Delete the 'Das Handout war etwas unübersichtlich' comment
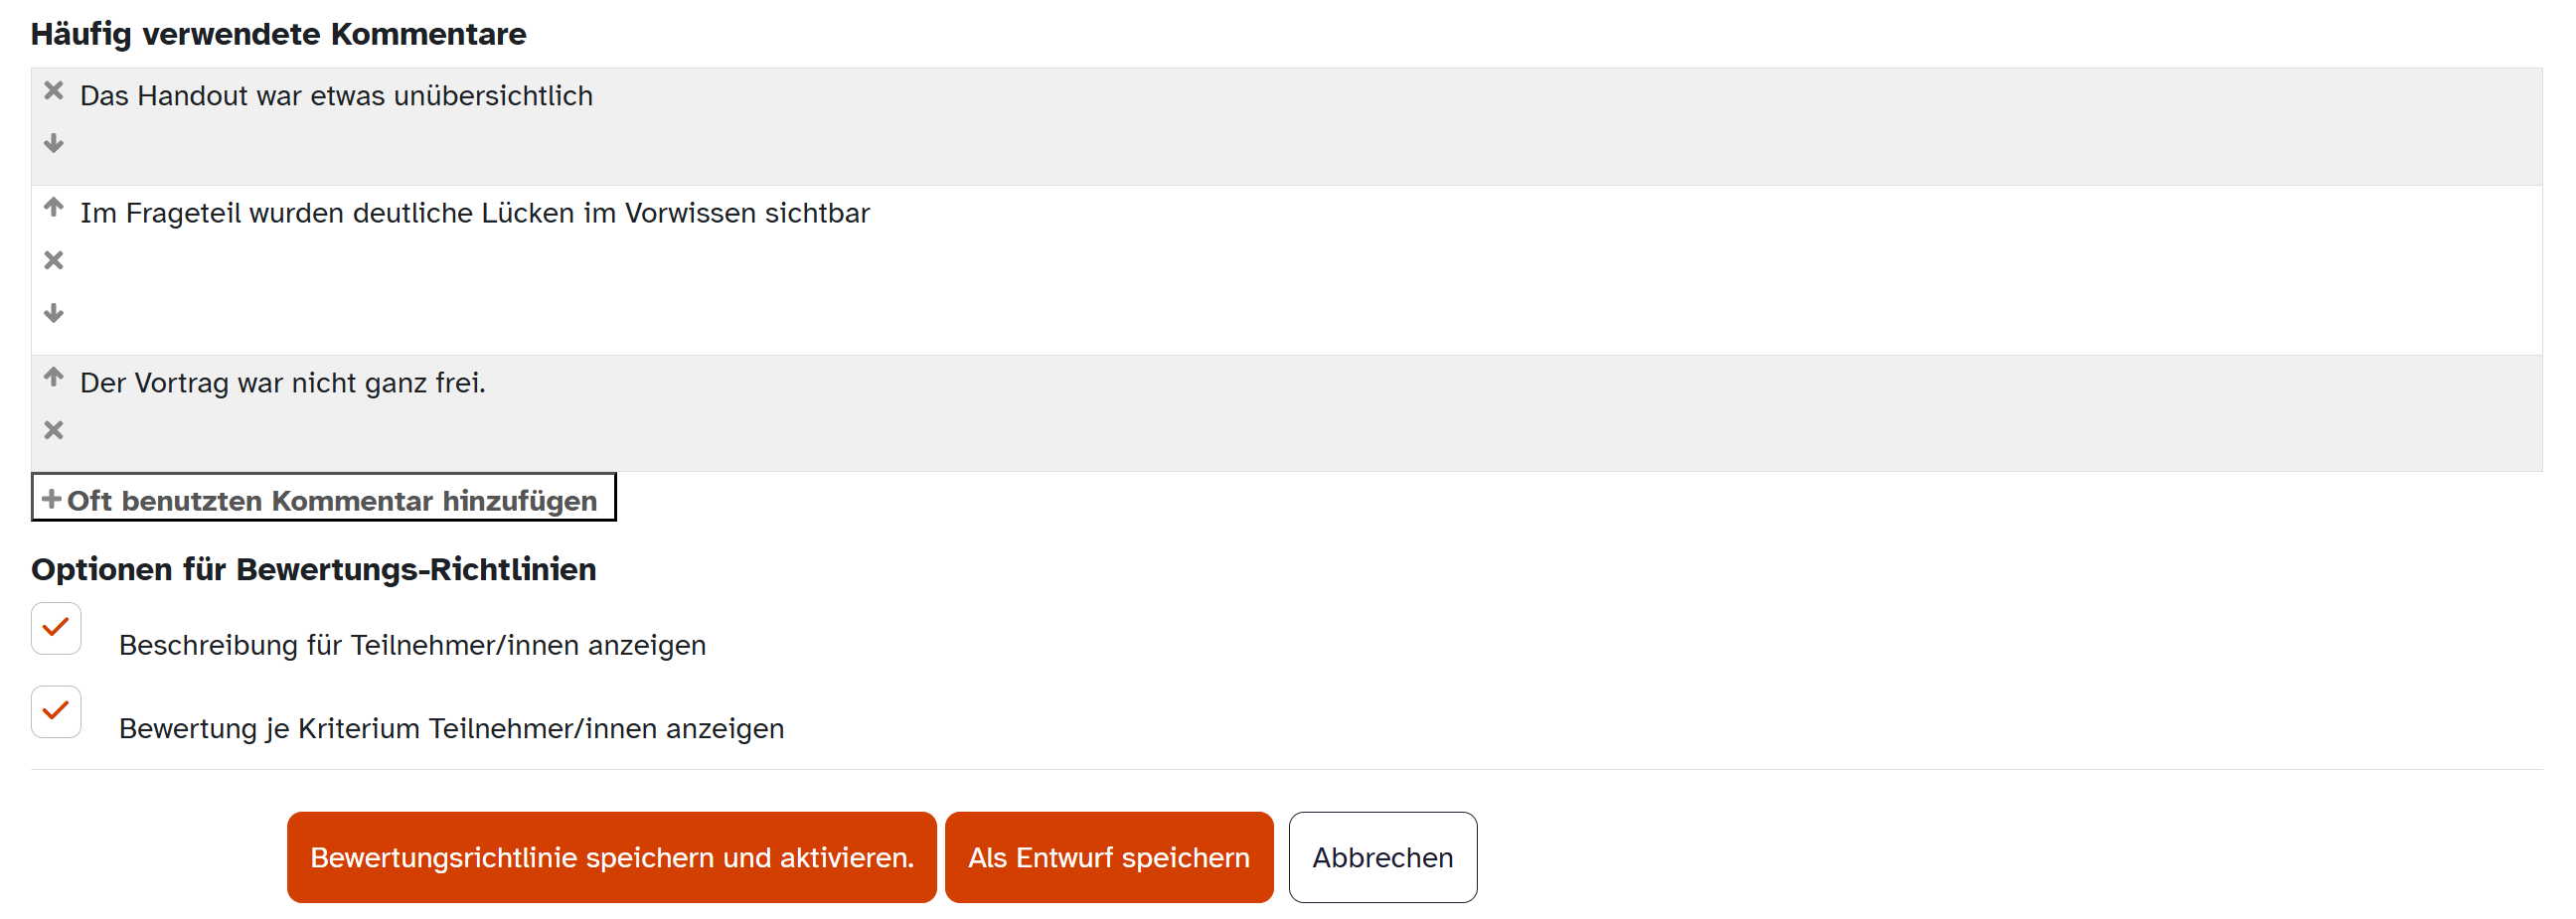Image resolution: width=2576 pixels, height=919 pixels. click(54, 91)
